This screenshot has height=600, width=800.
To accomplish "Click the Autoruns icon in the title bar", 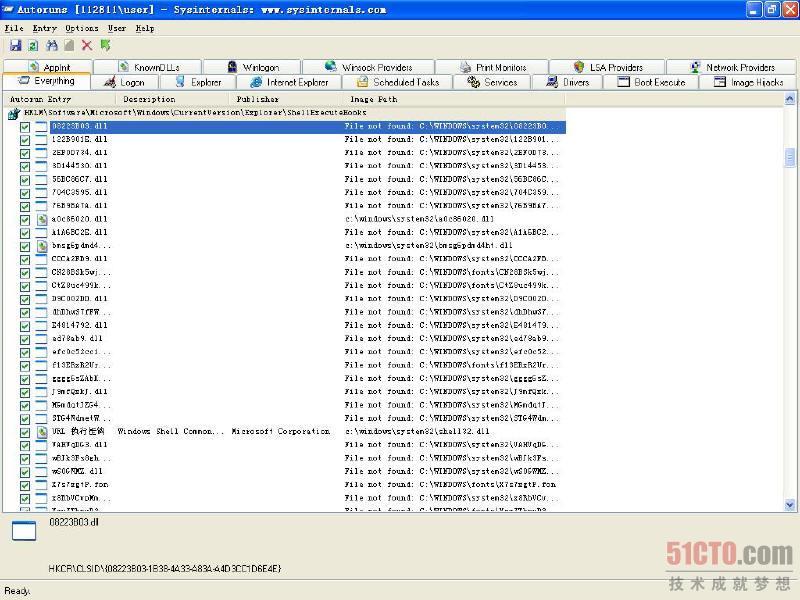I will pos(8,9).
